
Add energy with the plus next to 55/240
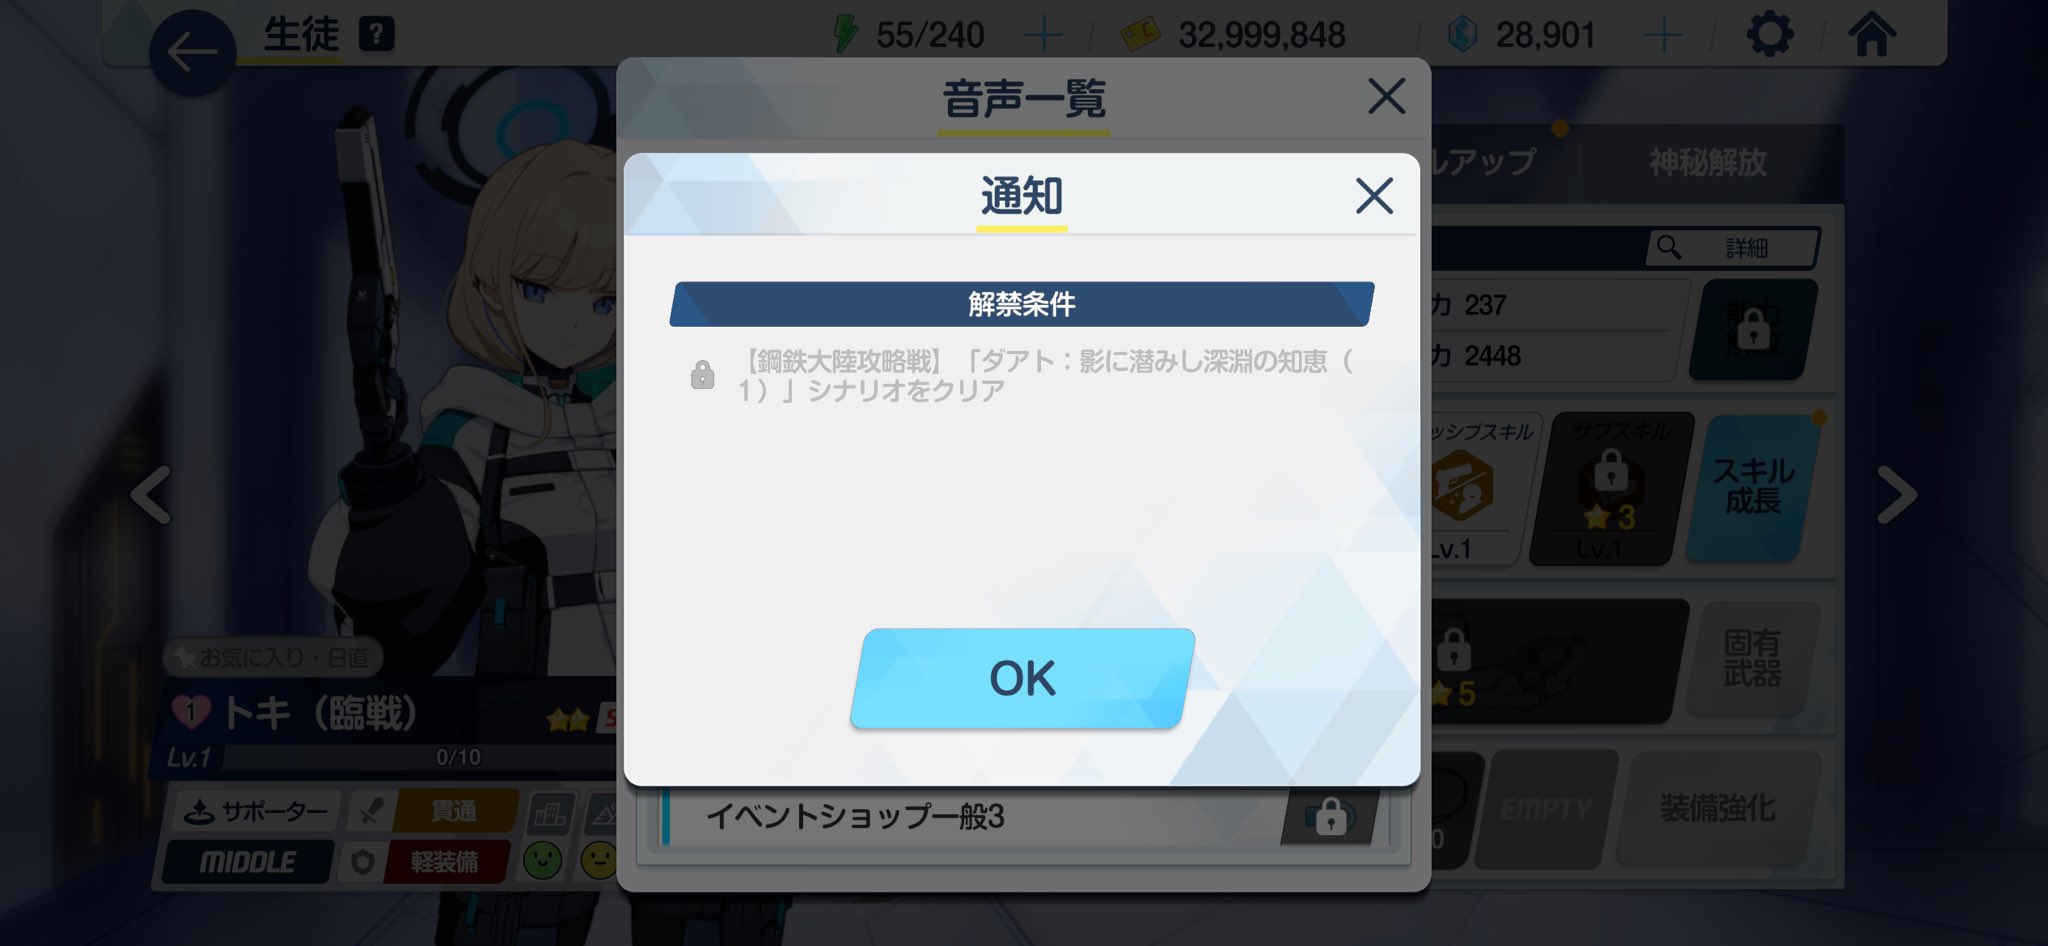pos(1043,36)
